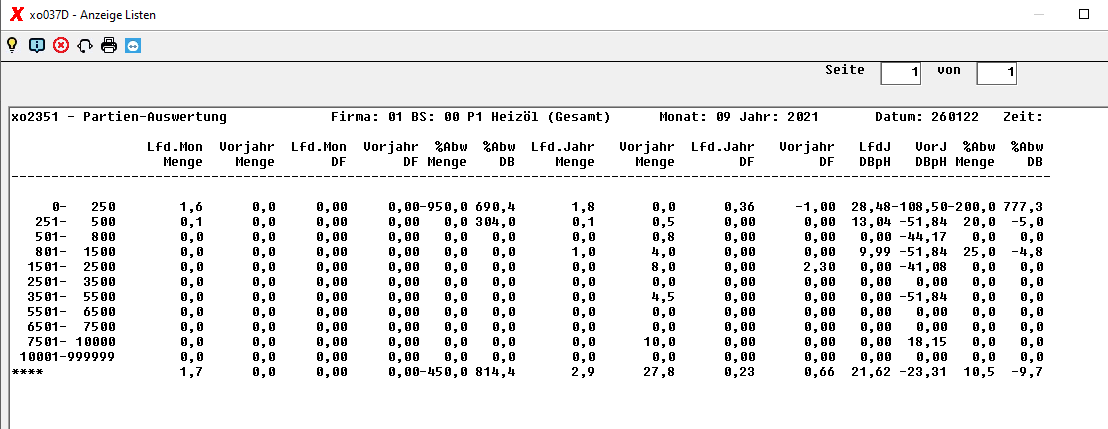
Task: Click the 'Jahr: 2021' header value
Action: [777, 117]
